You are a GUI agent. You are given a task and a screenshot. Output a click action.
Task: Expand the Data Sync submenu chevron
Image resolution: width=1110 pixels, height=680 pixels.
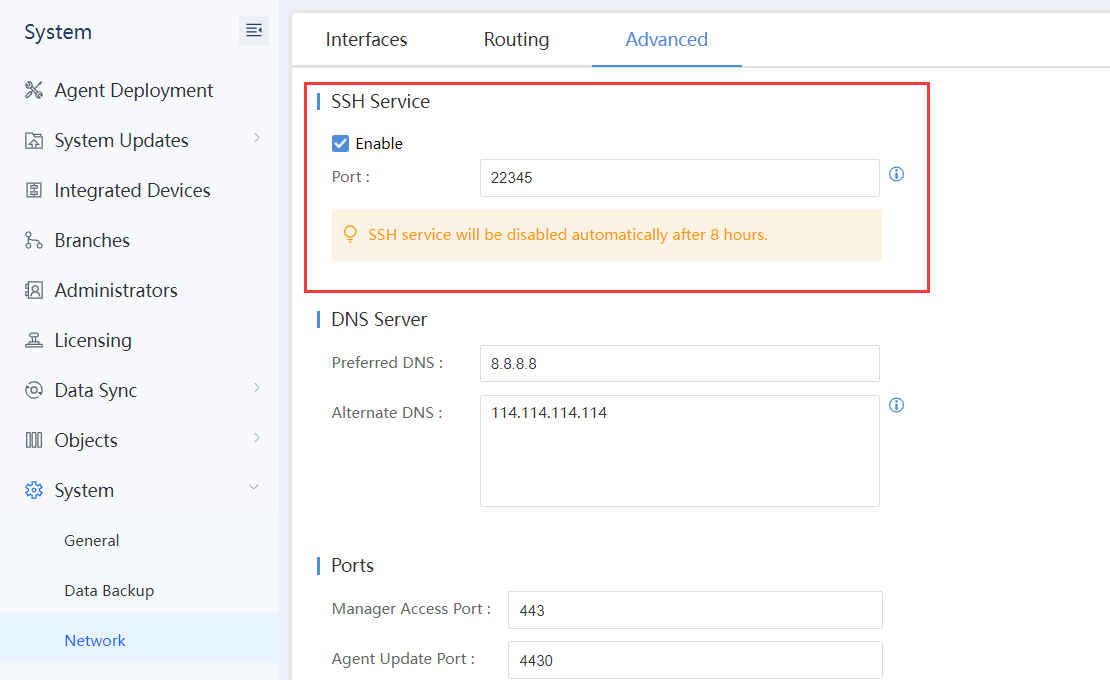(257, 388)
